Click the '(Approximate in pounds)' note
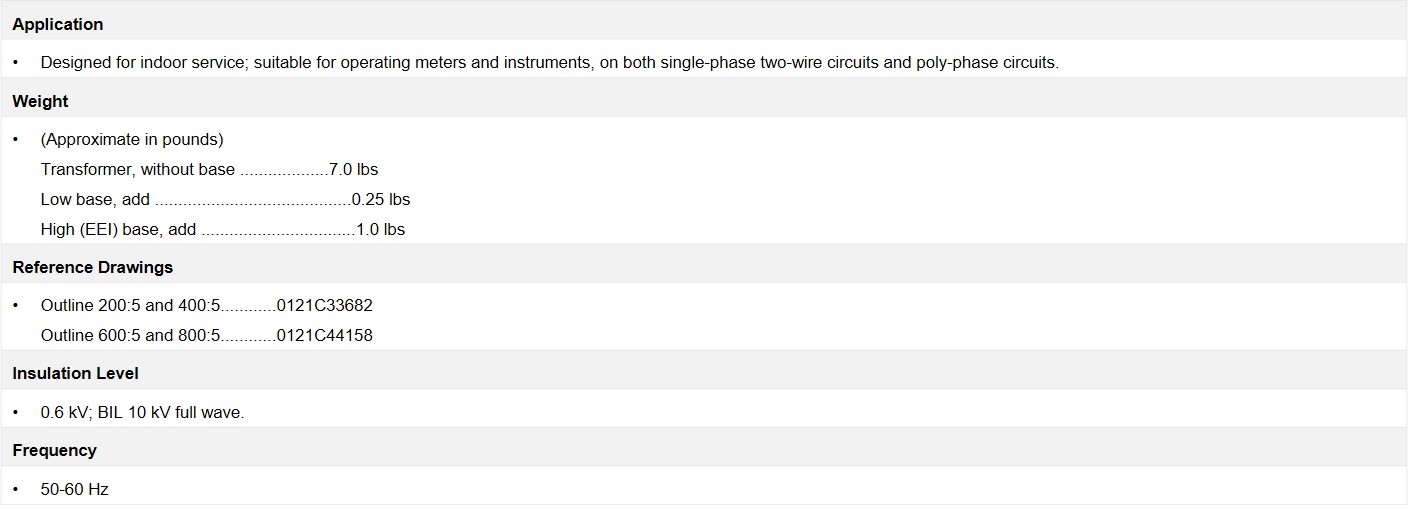Viewport: 1408px width, 510px height. [132, 139]
